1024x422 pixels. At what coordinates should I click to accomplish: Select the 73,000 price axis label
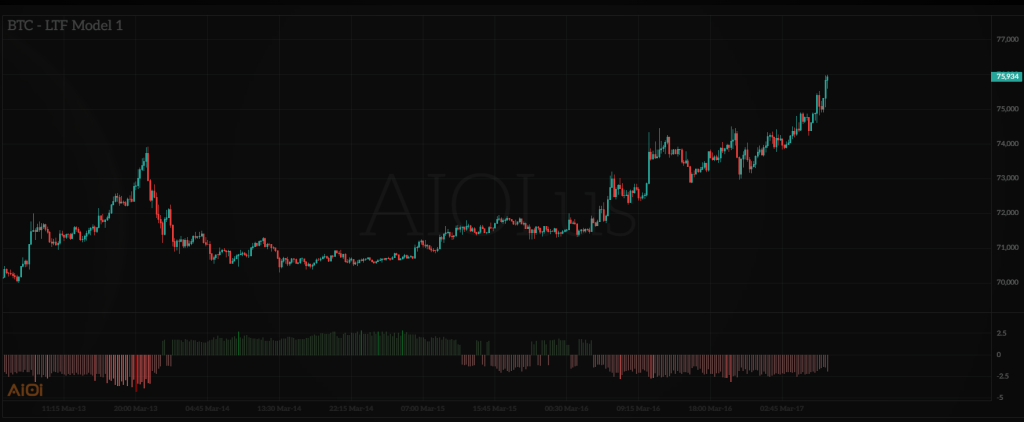point(1005,178)
